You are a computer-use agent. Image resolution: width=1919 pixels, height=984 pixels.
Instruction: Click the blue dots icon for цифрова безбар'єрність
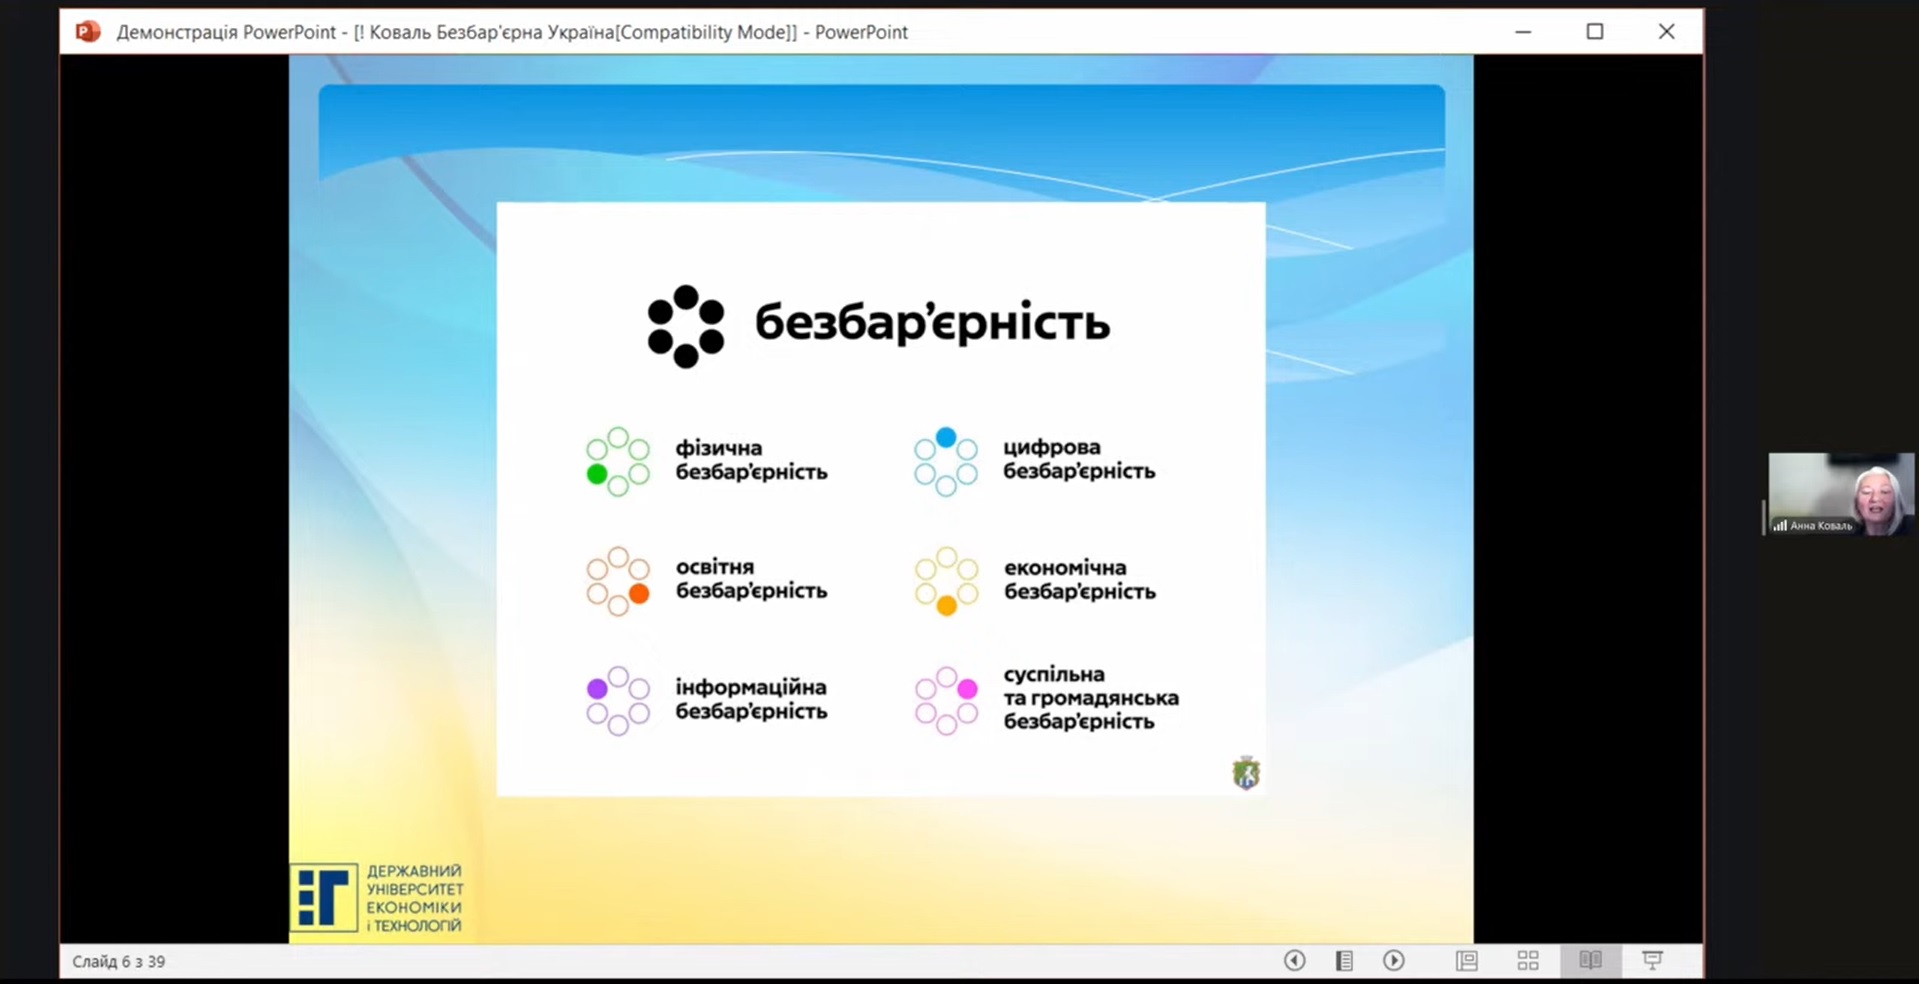(946, 461)
